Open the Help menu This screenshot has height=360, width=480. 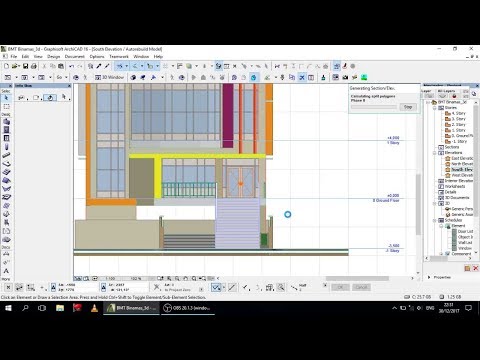tap(158, 57)
